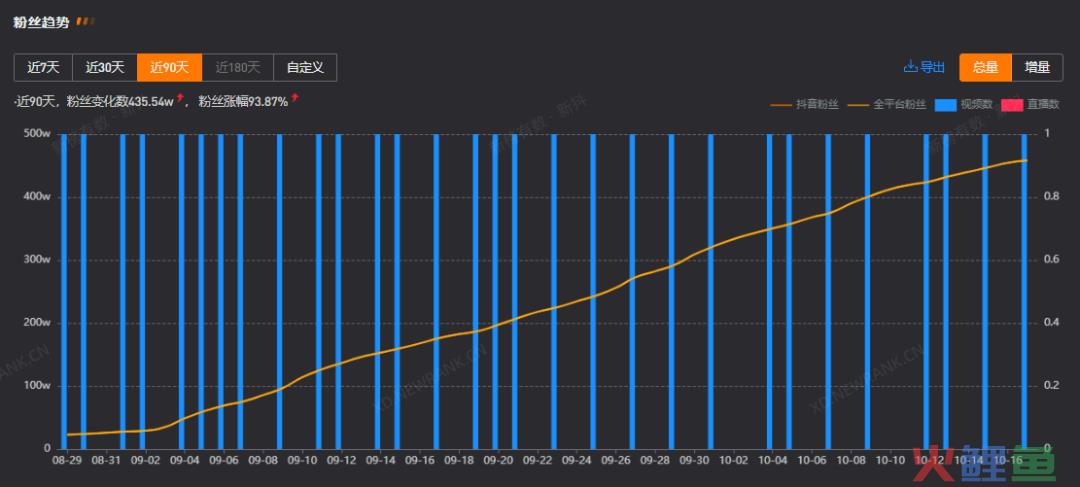
Task: Open the 自定义 custom range tab
Action: (x=305, y=68)
